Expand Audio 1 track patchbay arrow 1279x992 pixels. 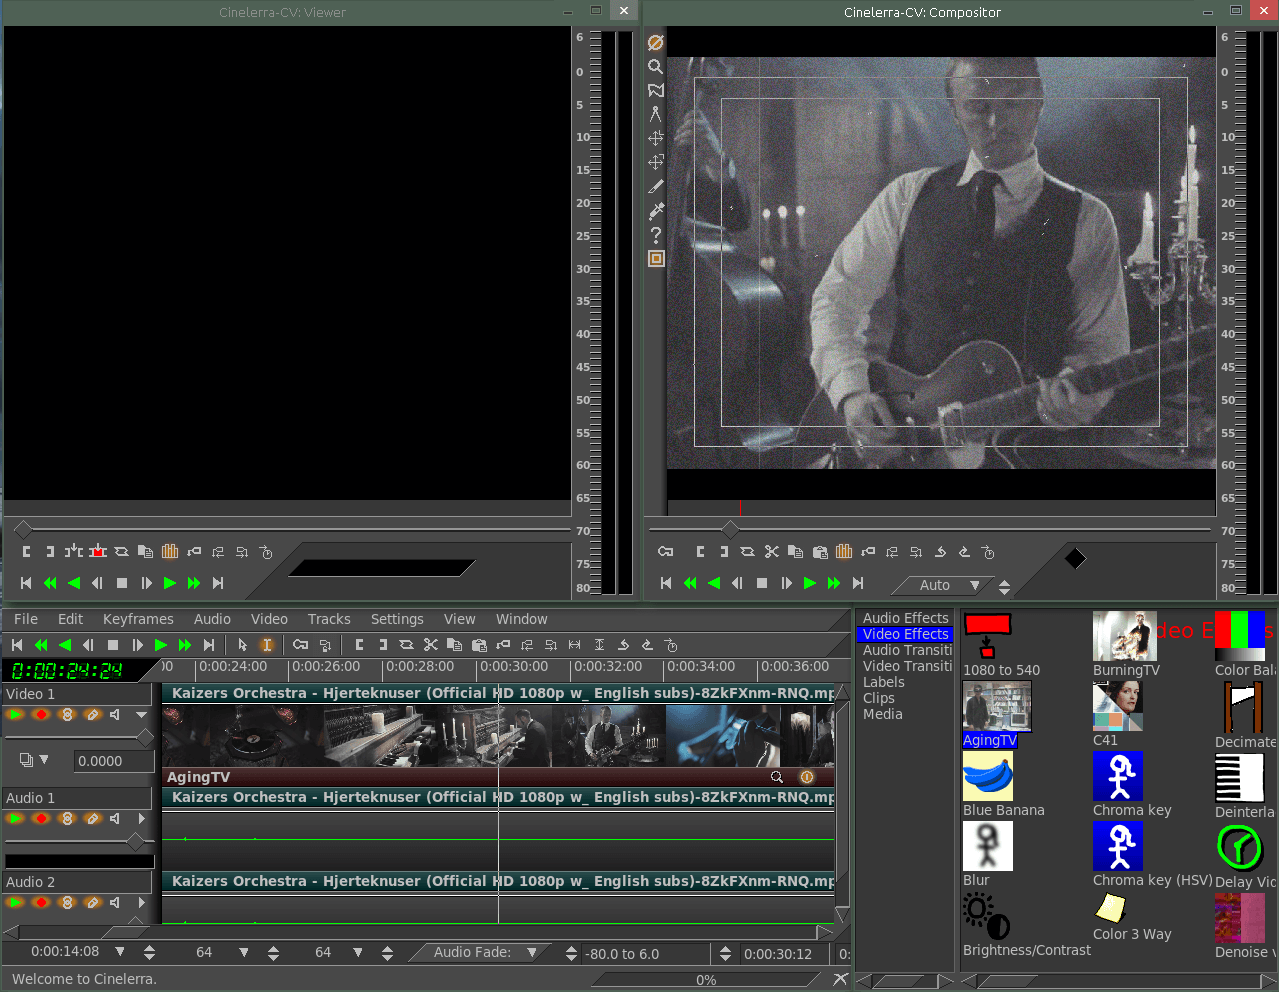pos(141,818)
